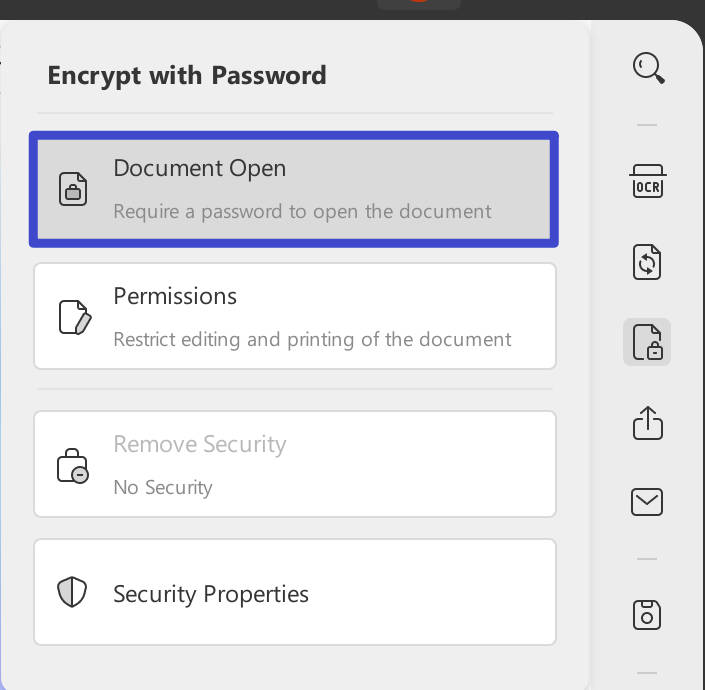
Task: Click the locked-file icon in Document Open
Action: (x=73, y=189)
